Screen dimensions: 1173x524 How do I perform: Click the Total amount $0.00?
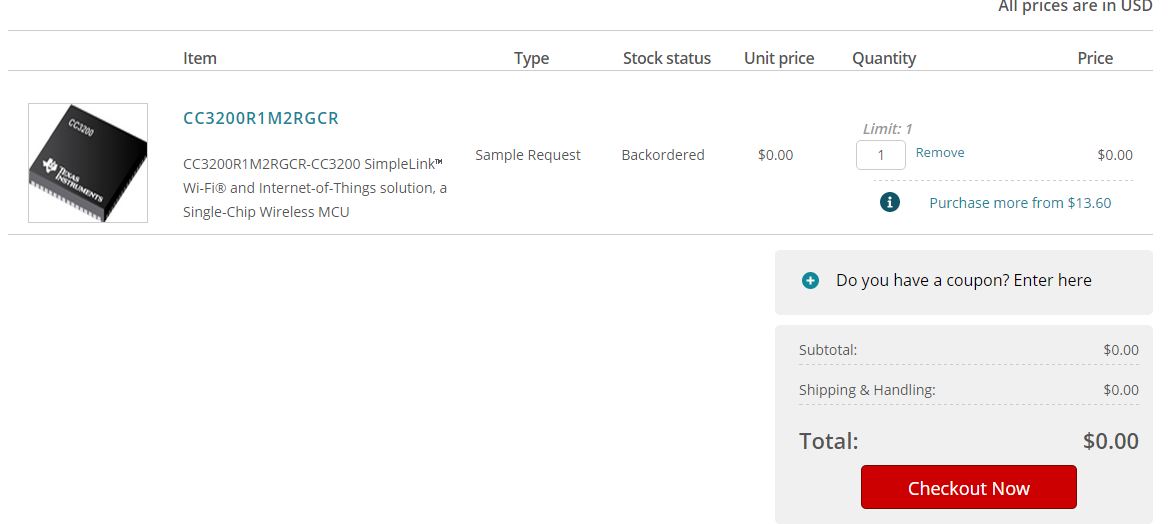[x=1110, y=441]
